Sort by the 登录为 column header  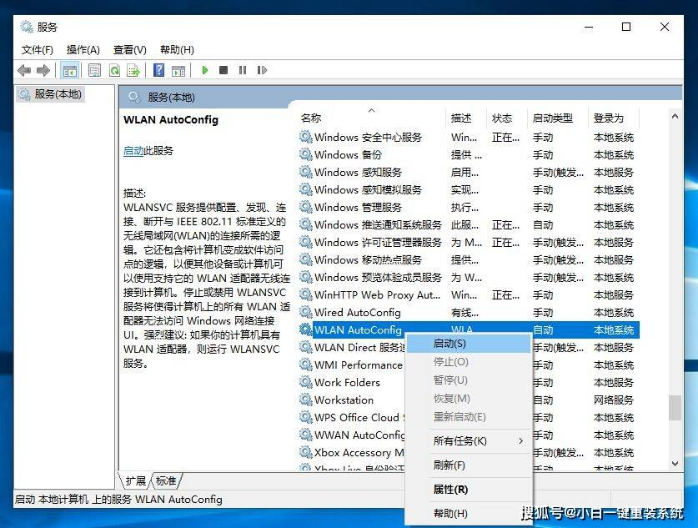point(614,118)
